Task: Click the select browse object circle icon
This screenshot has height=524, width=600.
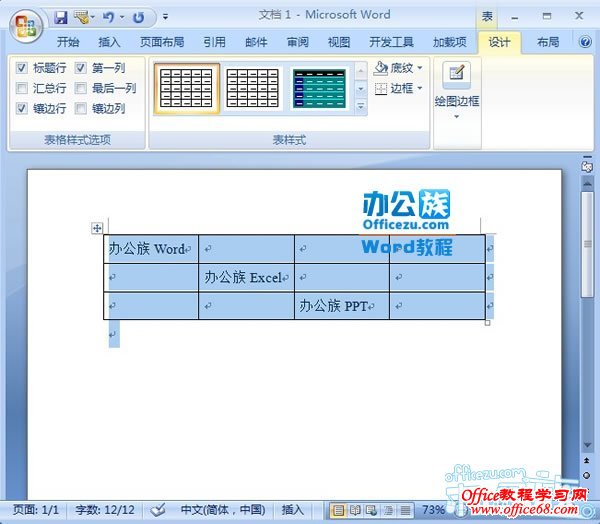Action: (x=587, y=475)
